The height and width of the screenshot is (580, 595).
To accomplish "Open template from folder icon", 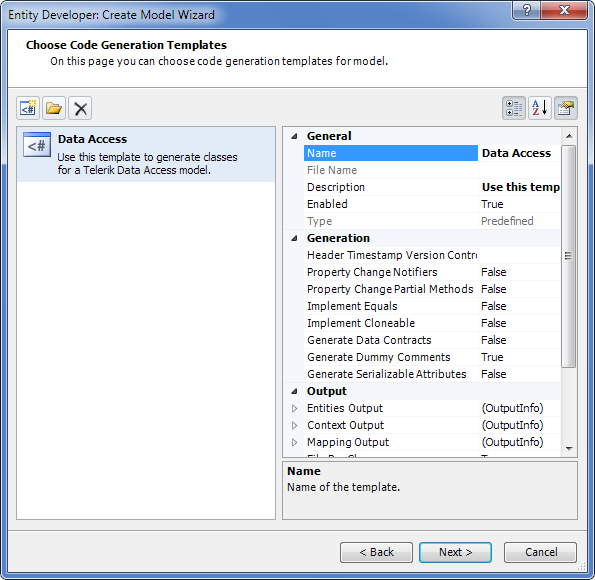I will (54, 108).
